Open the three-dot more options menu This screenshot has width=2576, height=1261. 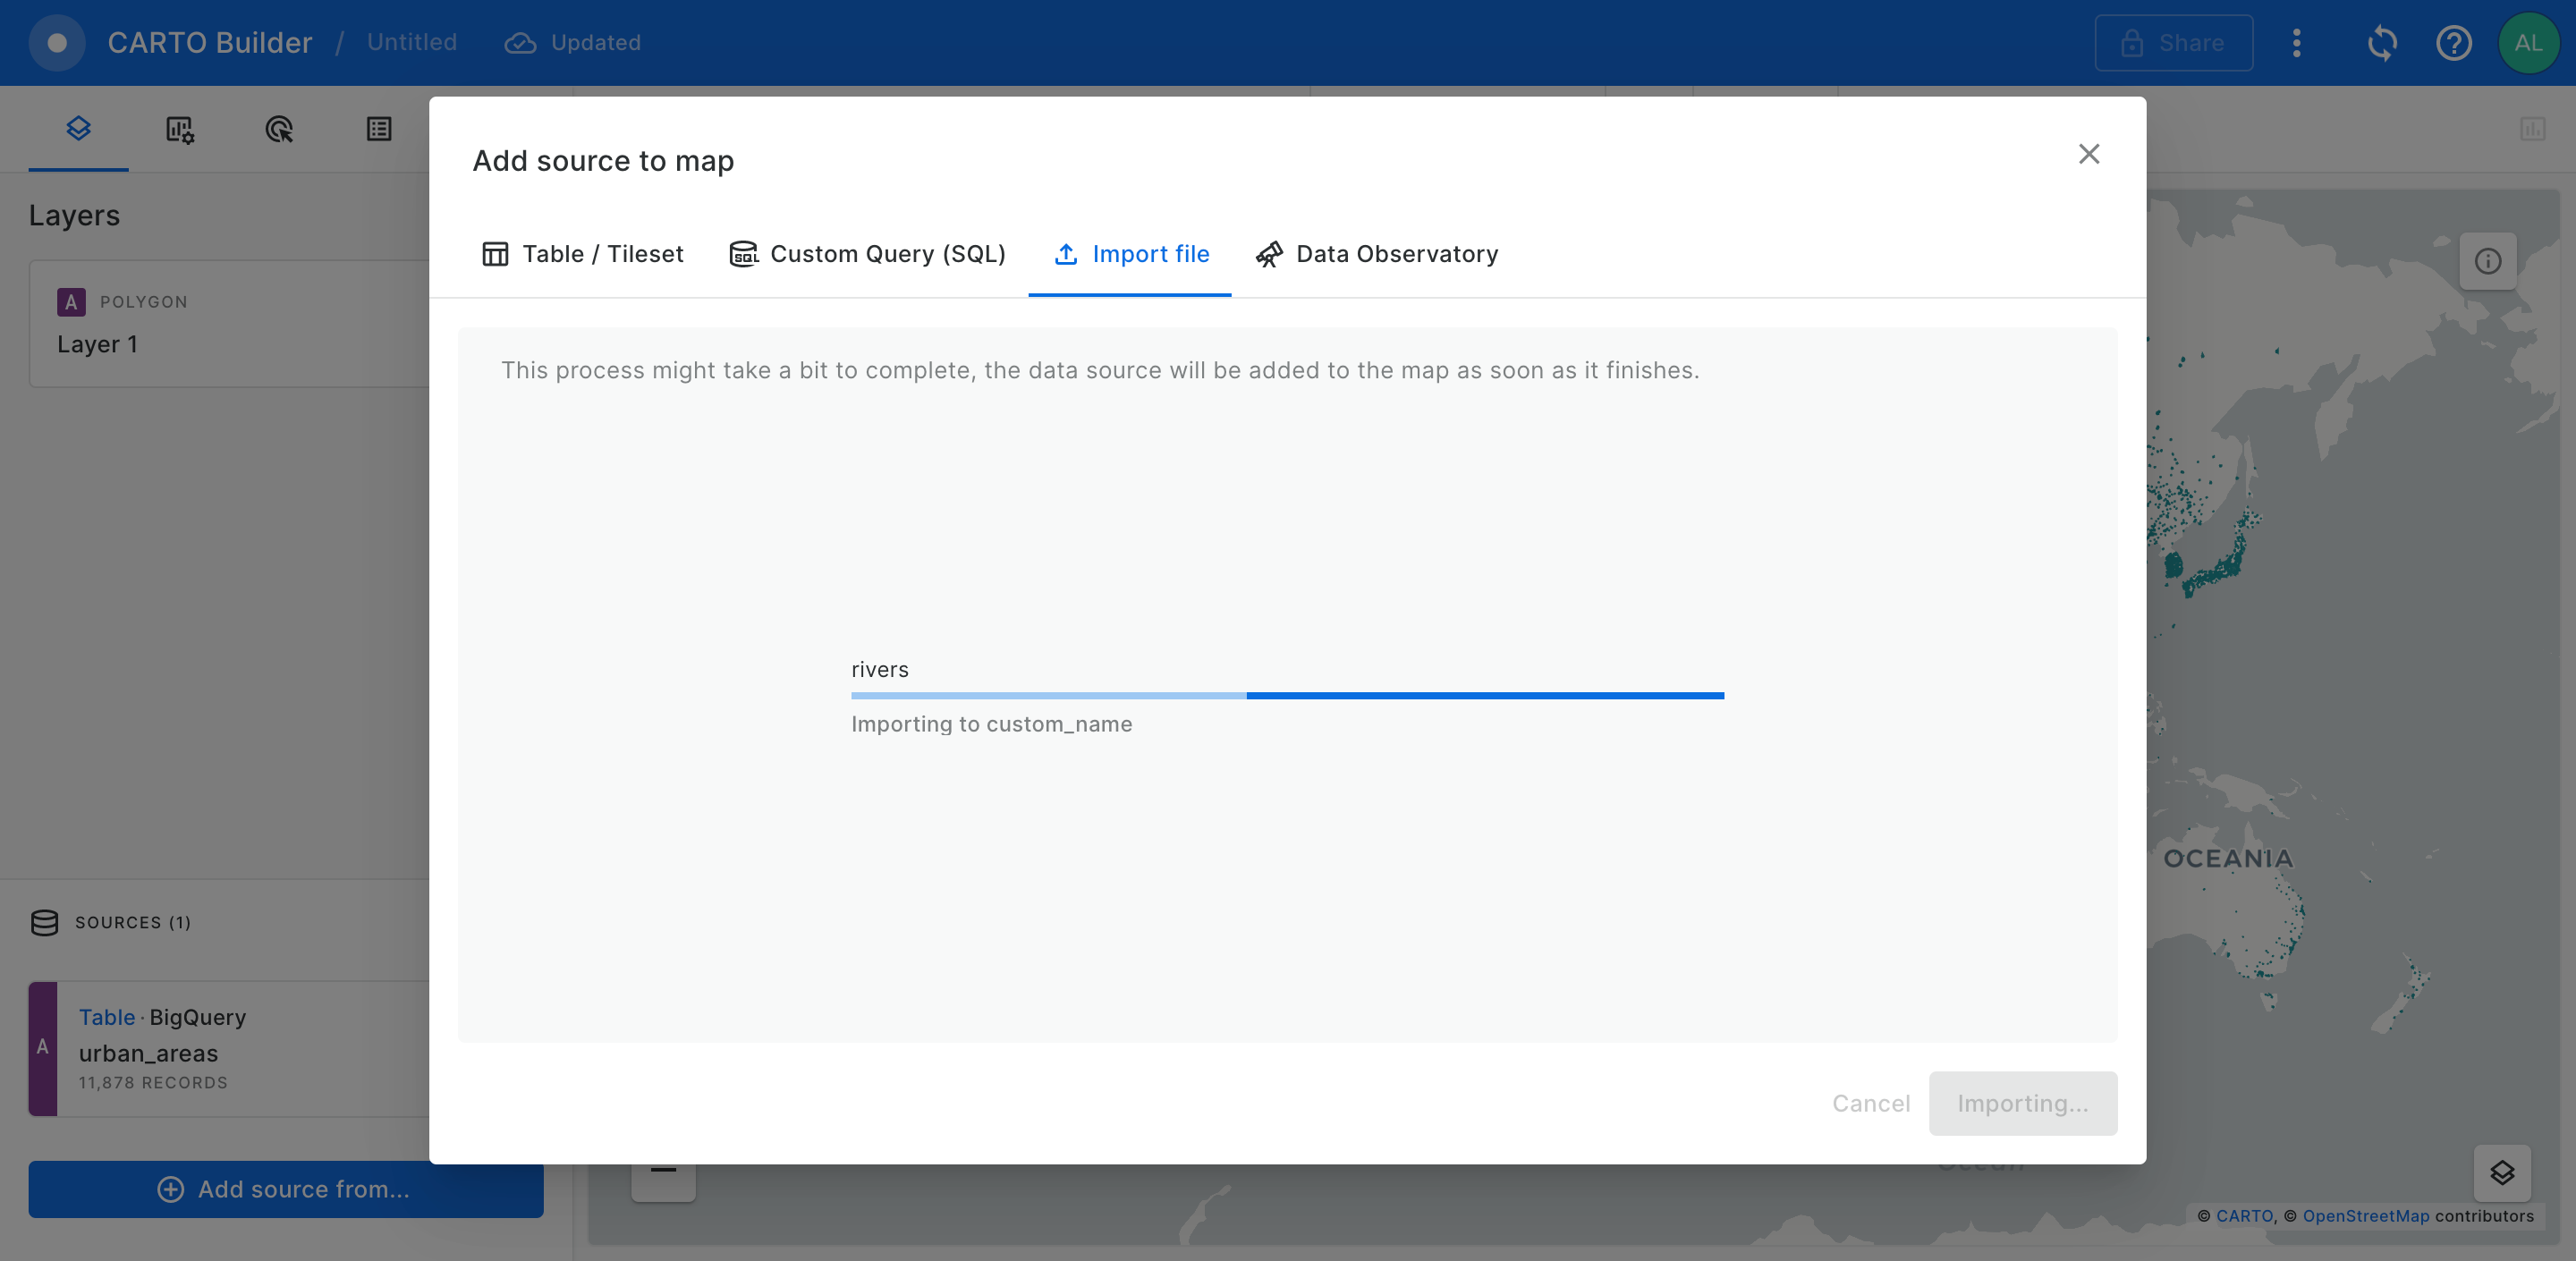2297,43
